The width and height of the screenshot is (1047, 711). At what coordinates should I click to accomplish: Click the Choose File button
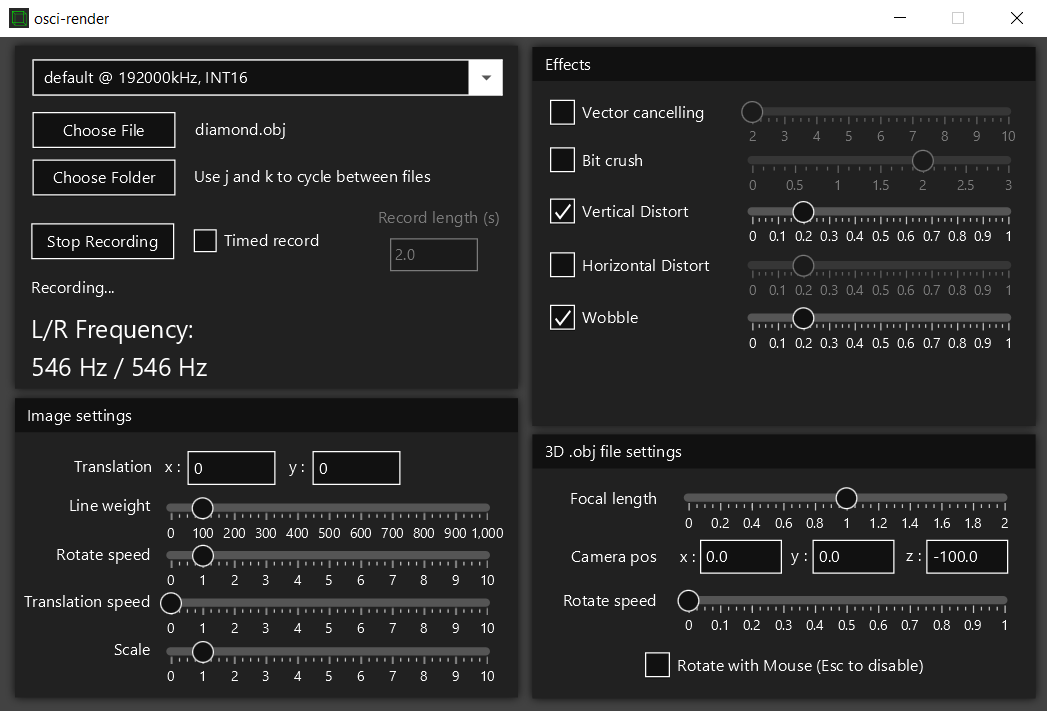[104, 130]
